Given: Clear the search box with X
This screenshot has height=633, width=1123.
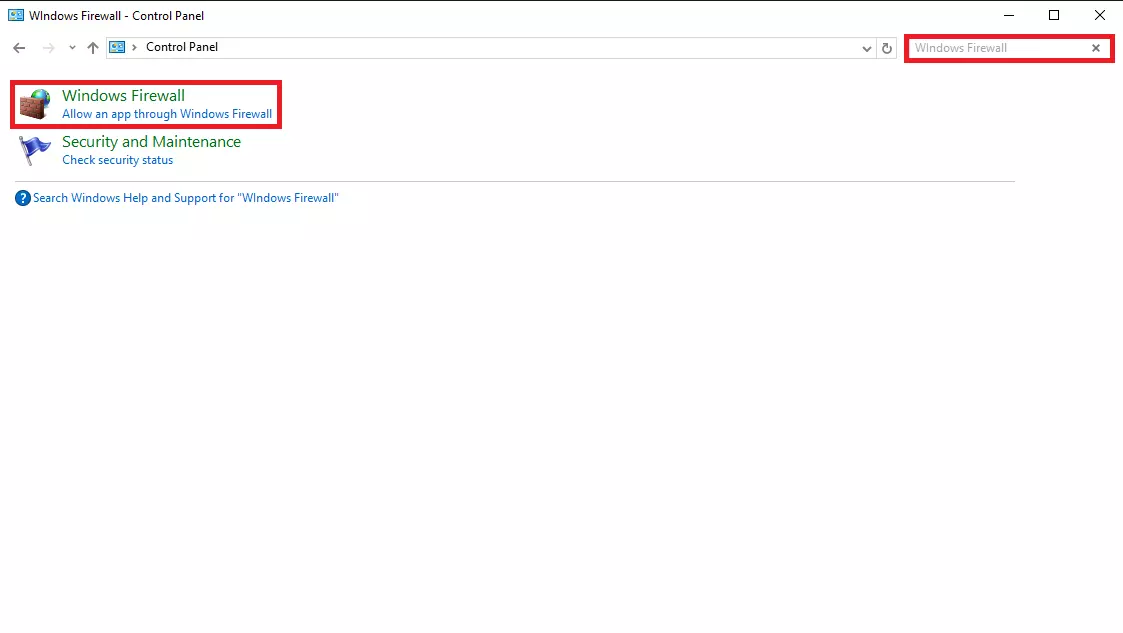Looking at the screenshot, I should click(1096, 48).
